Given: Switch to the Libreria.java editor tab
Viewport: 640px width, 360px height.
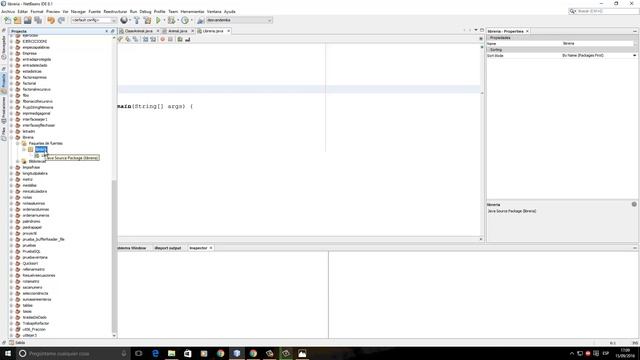Looking at the screenshot, I should pos(213,31).
